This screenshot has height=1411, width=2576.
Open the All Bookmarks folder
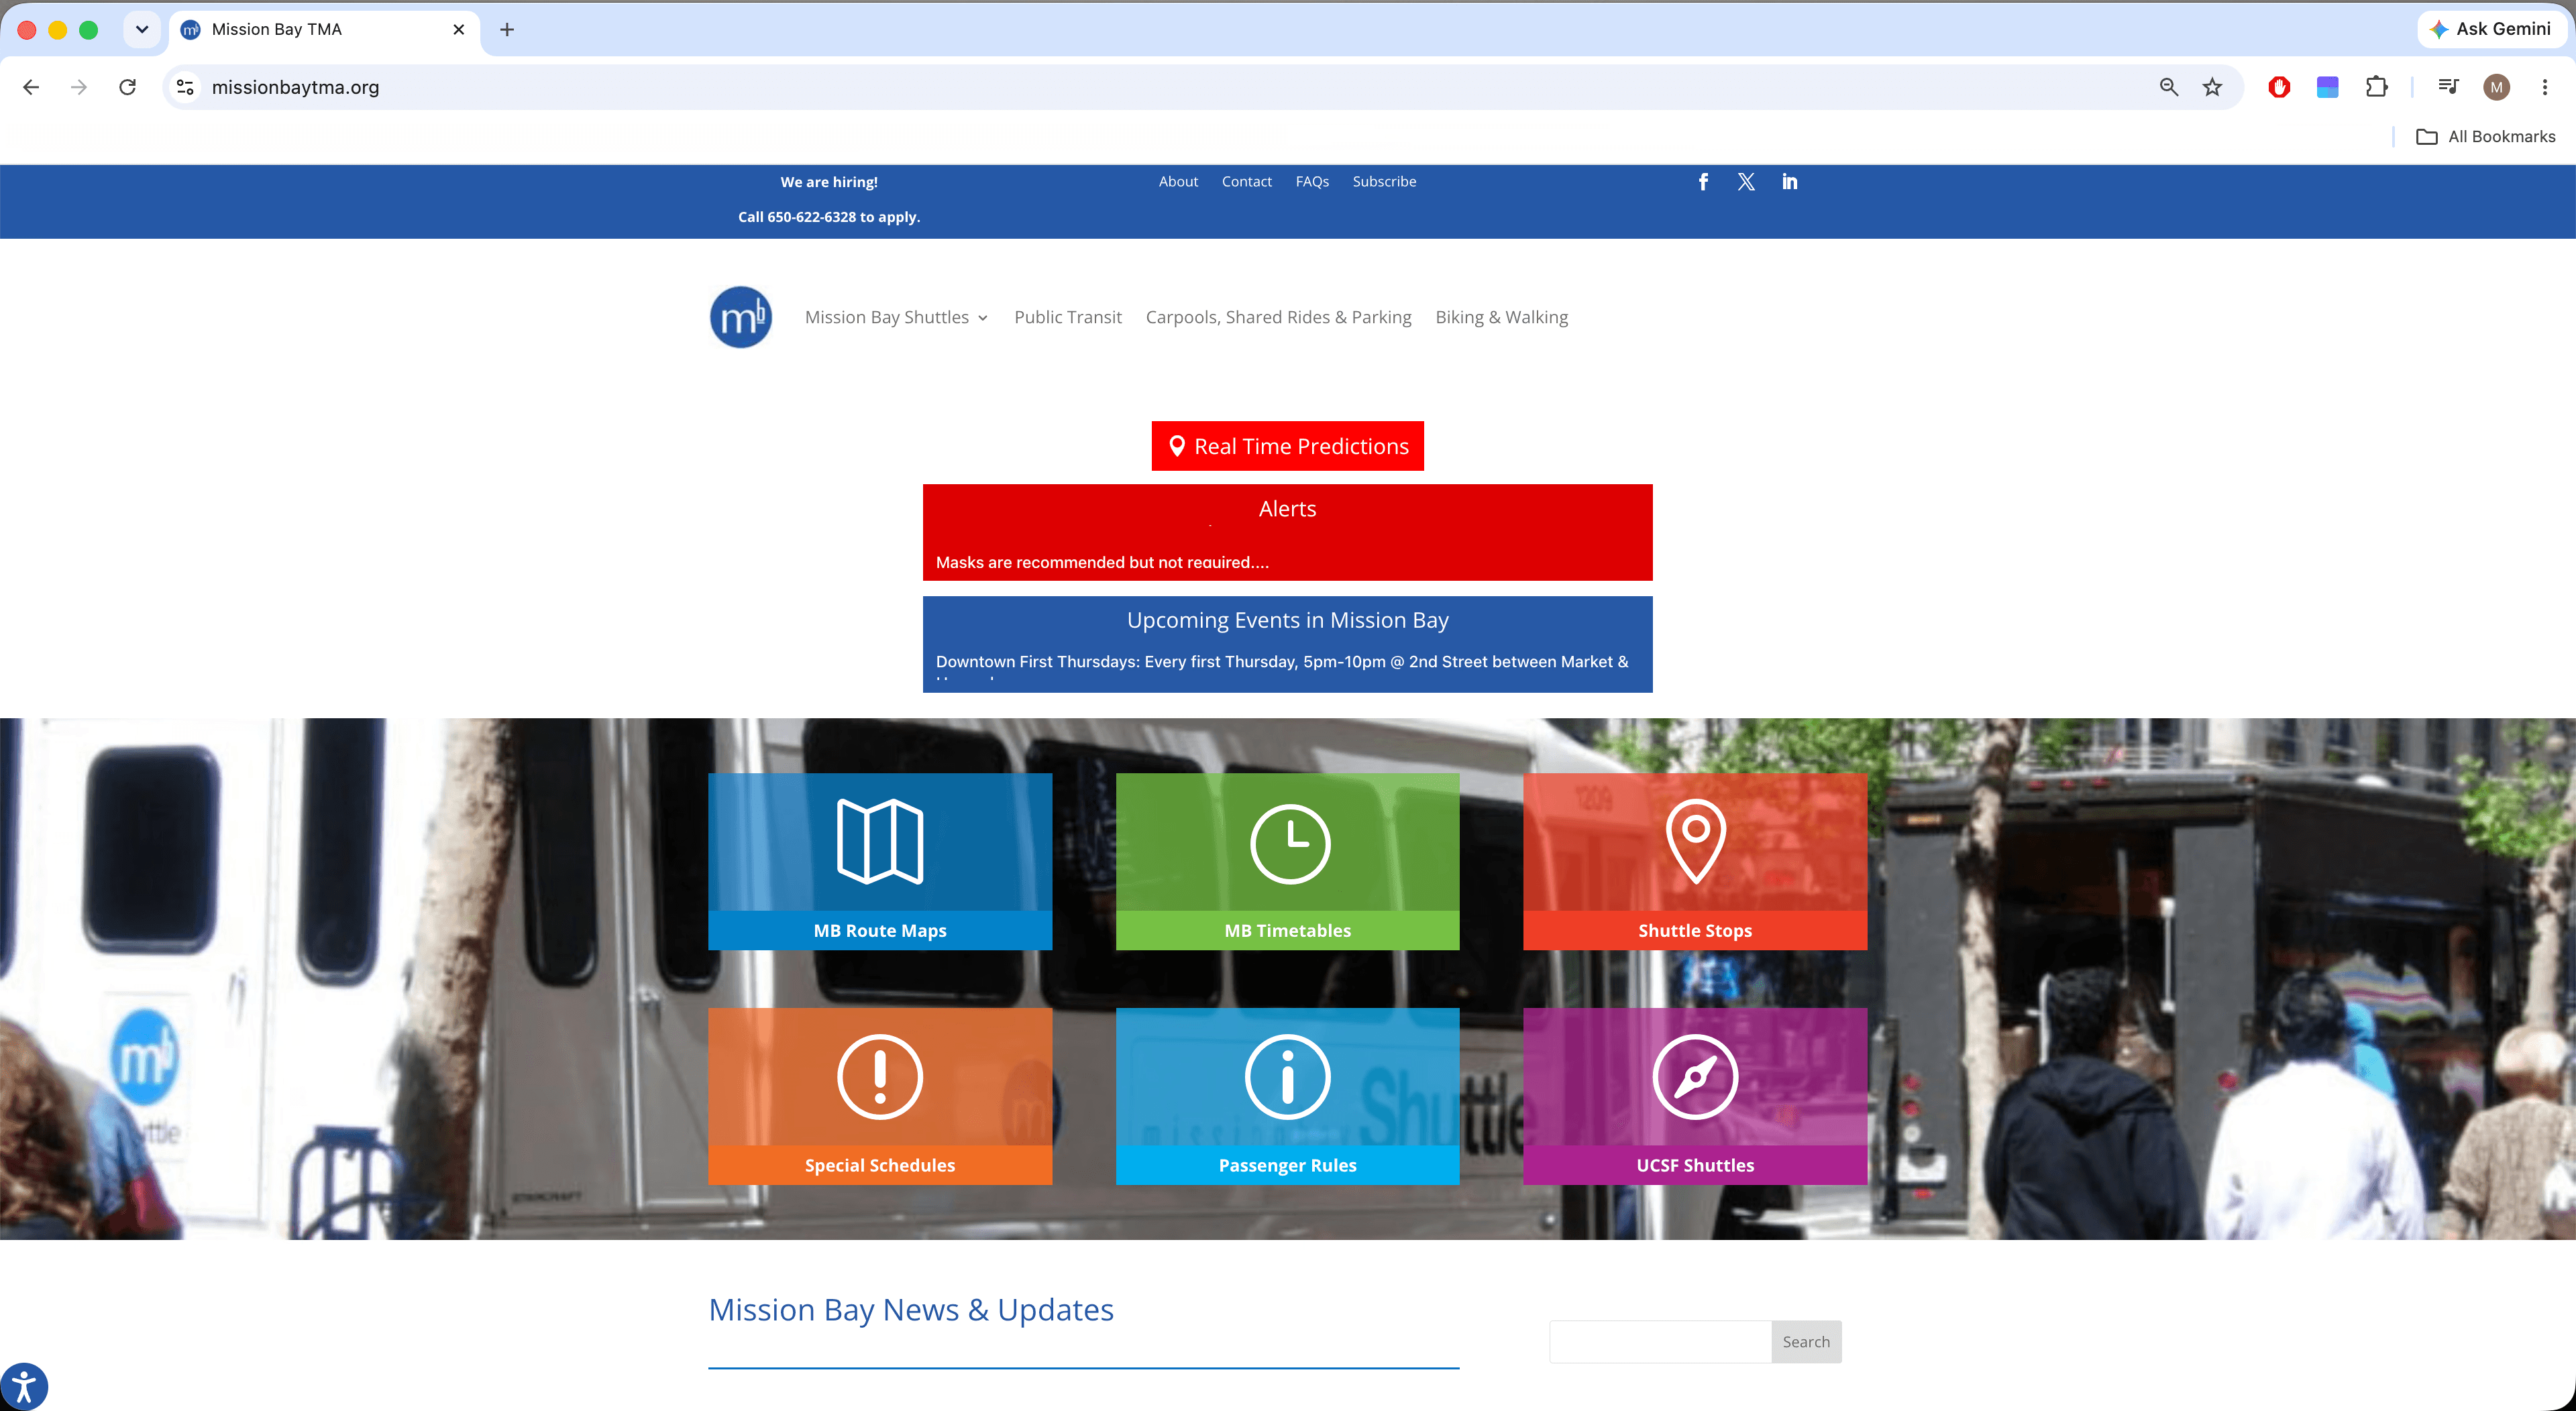point(2485,137)
